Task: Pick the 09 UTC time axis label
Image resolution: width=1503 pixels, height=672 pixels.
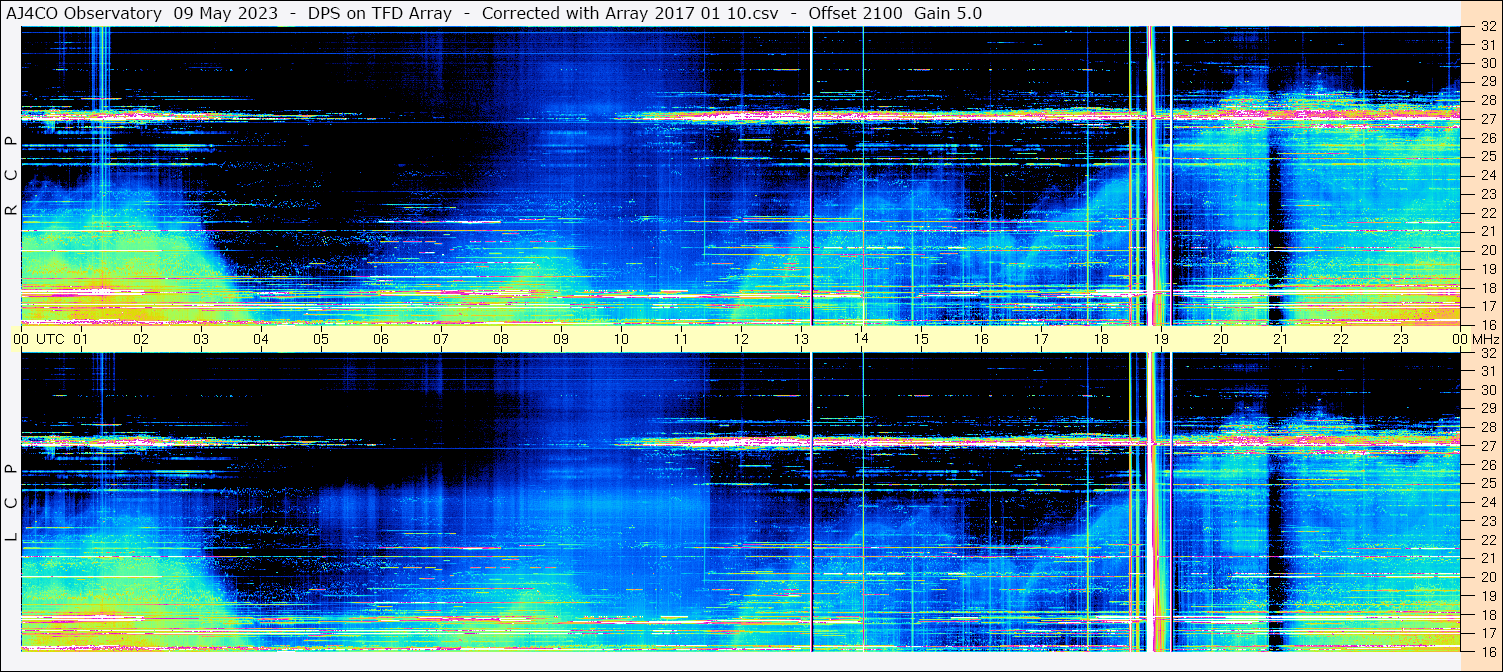Action: 561,339
